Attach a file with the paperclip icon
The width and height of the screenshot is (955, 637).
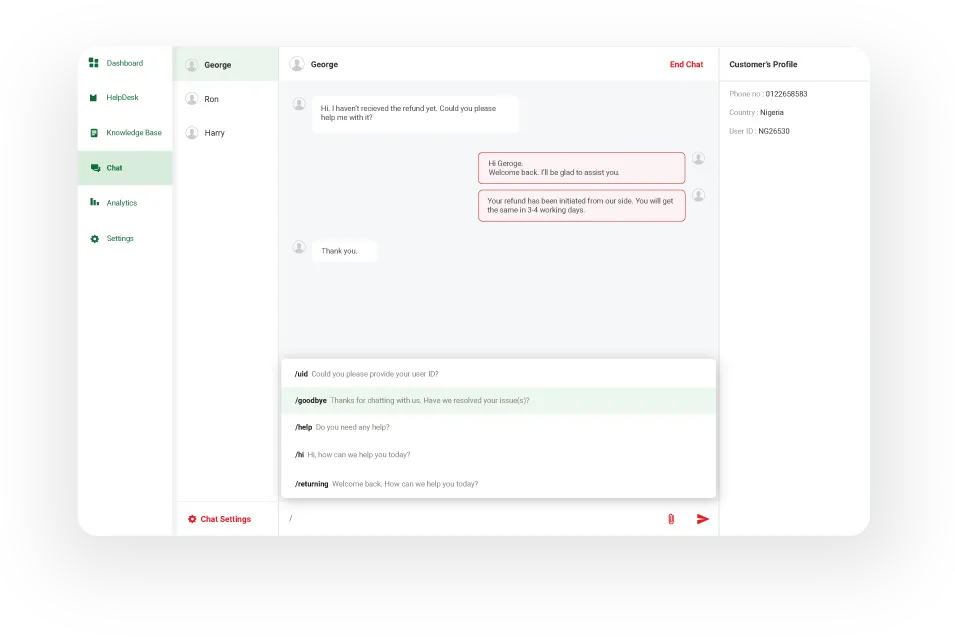669,518
